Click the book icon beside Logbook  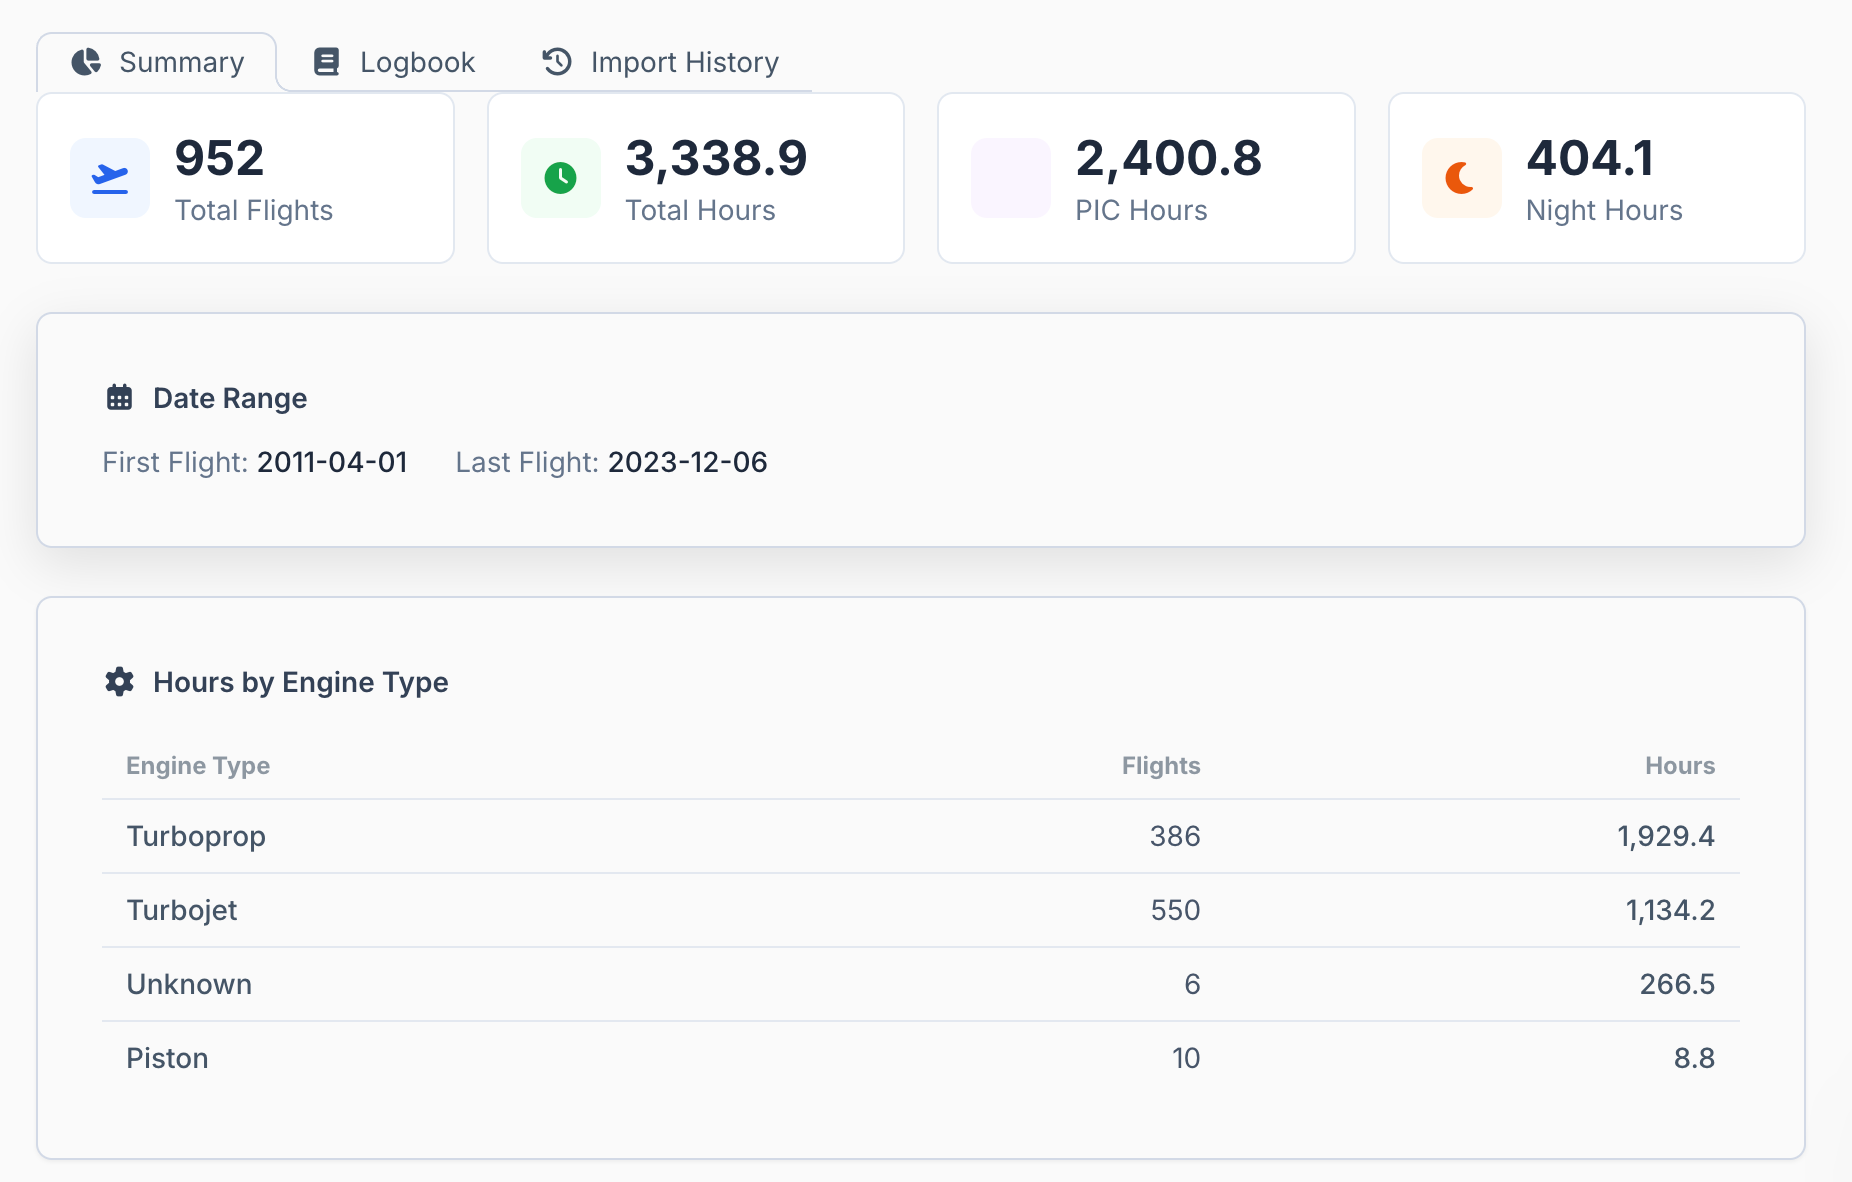pos(326,62)
